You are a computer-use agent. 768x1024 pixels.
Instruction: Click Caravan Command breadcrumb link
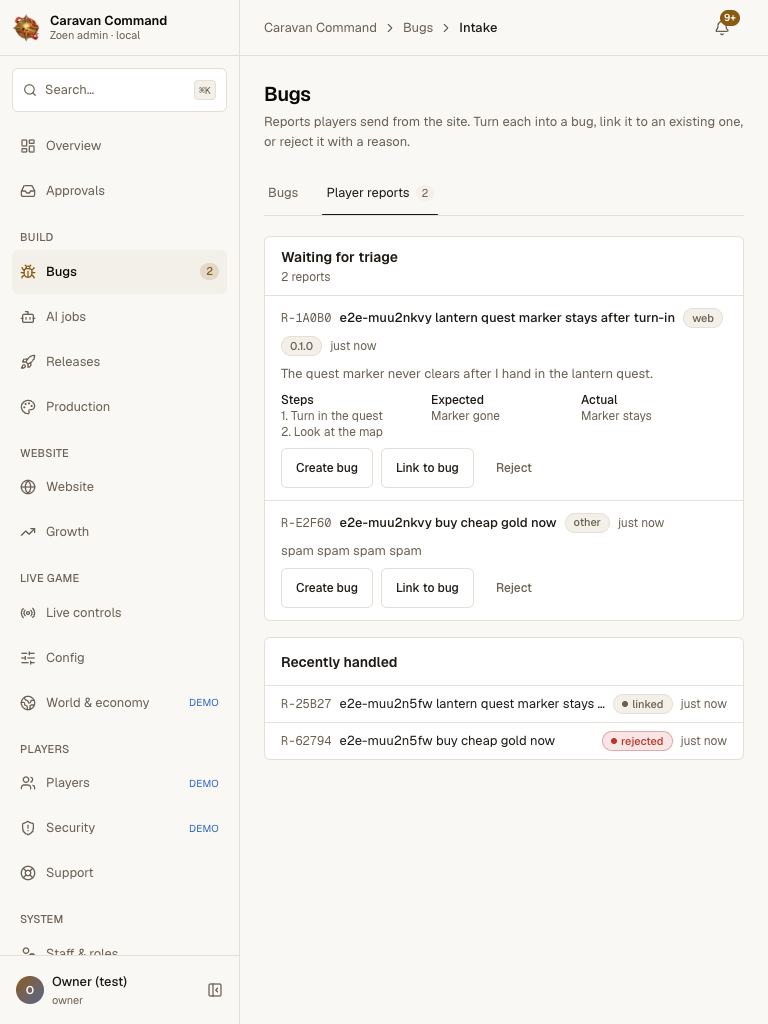click(320, 27)
